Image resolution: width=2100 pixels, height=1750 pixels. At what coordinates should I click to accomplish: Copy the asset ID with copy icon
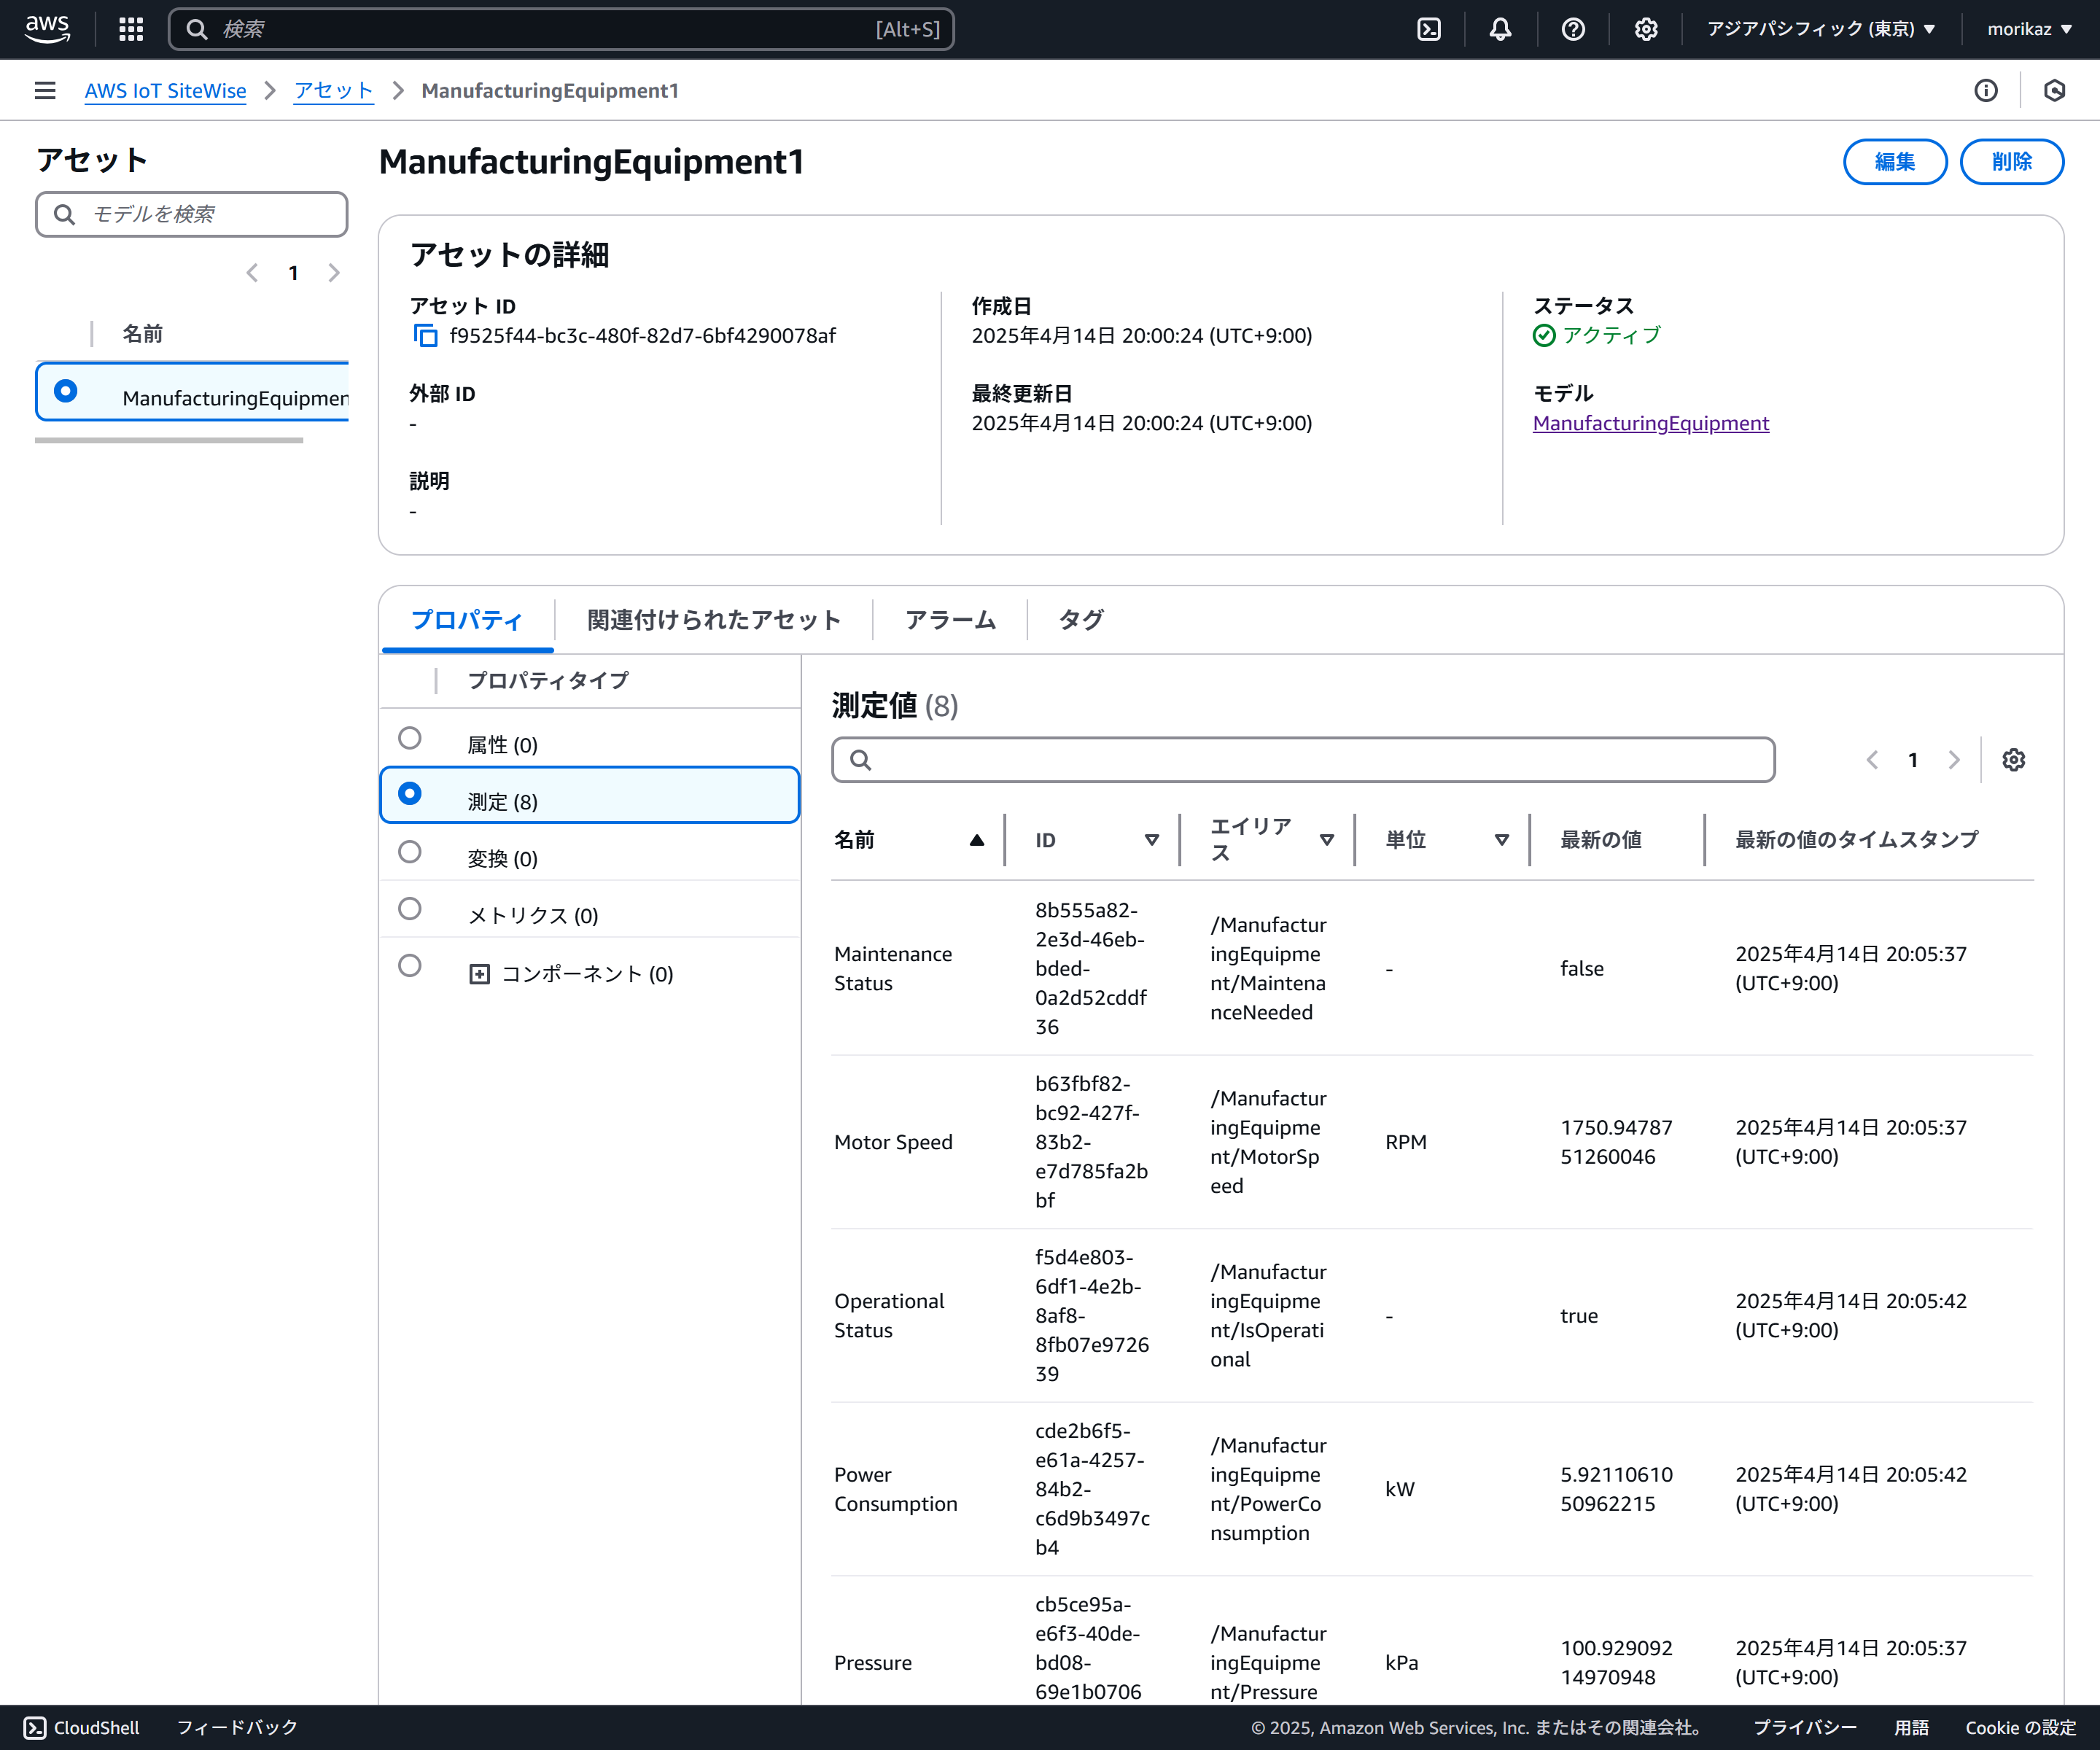[425, 336]
